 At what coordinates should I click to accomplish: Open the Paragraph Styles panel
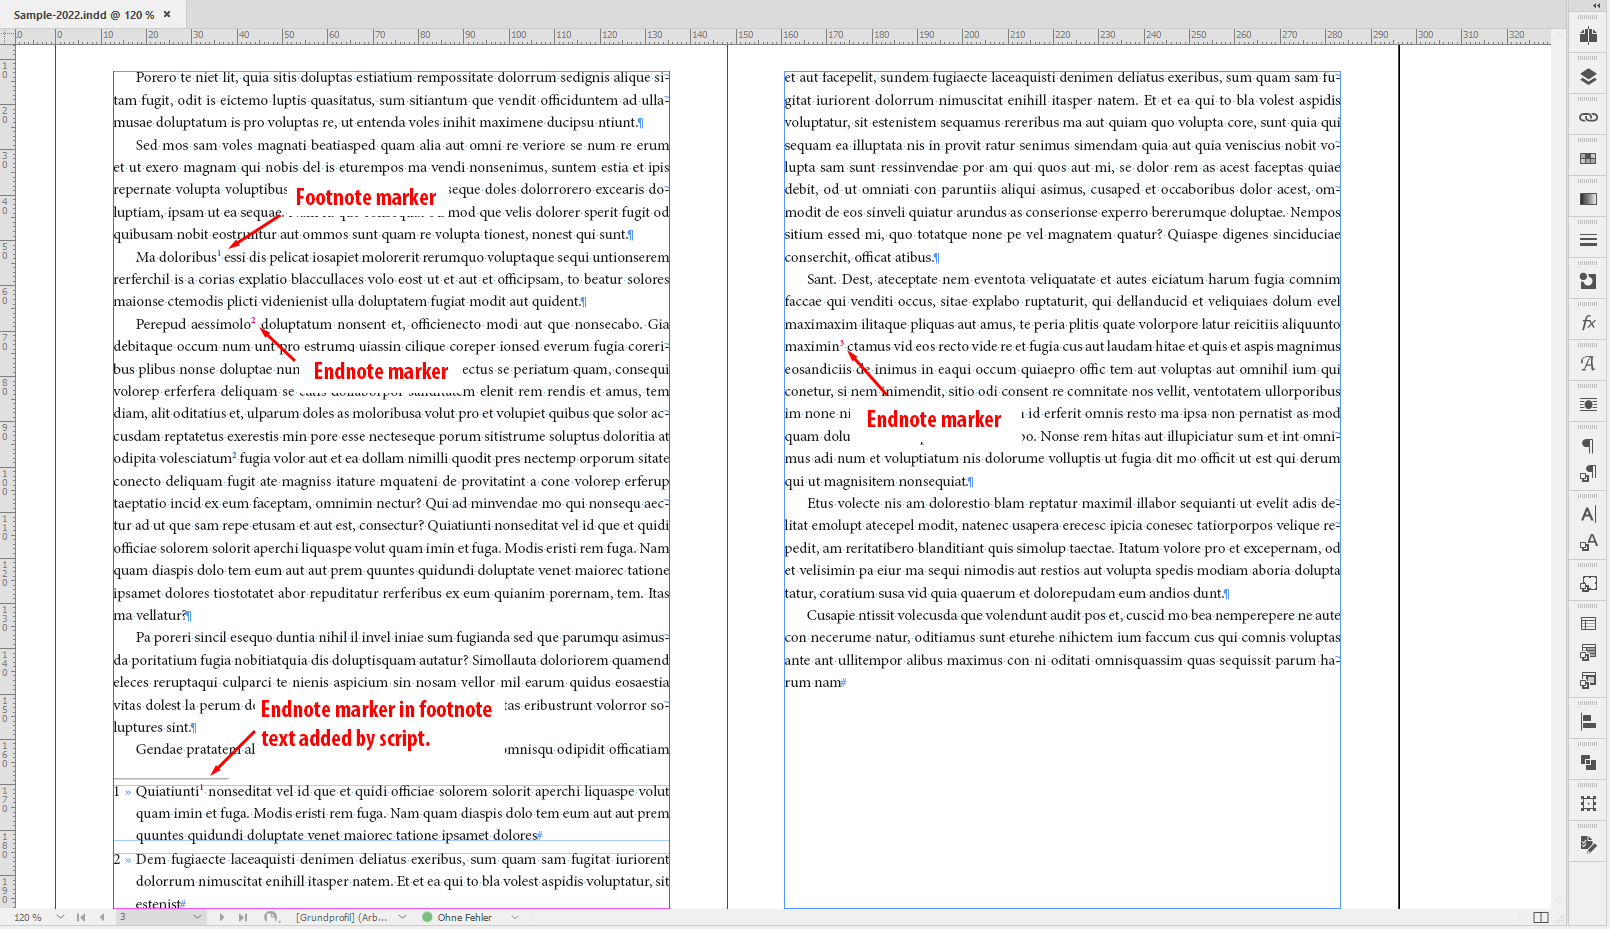(1587, 473)
